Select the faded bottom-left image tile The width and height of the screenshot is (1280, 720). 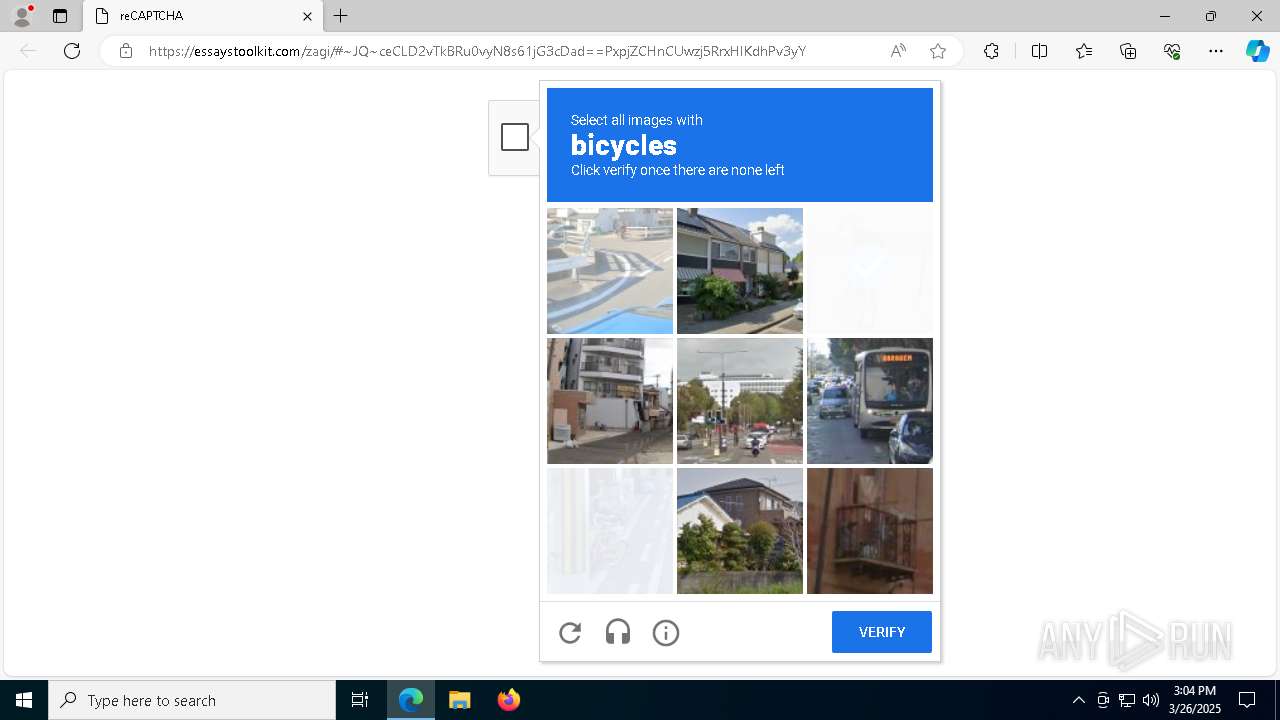[x=610, y=531]
